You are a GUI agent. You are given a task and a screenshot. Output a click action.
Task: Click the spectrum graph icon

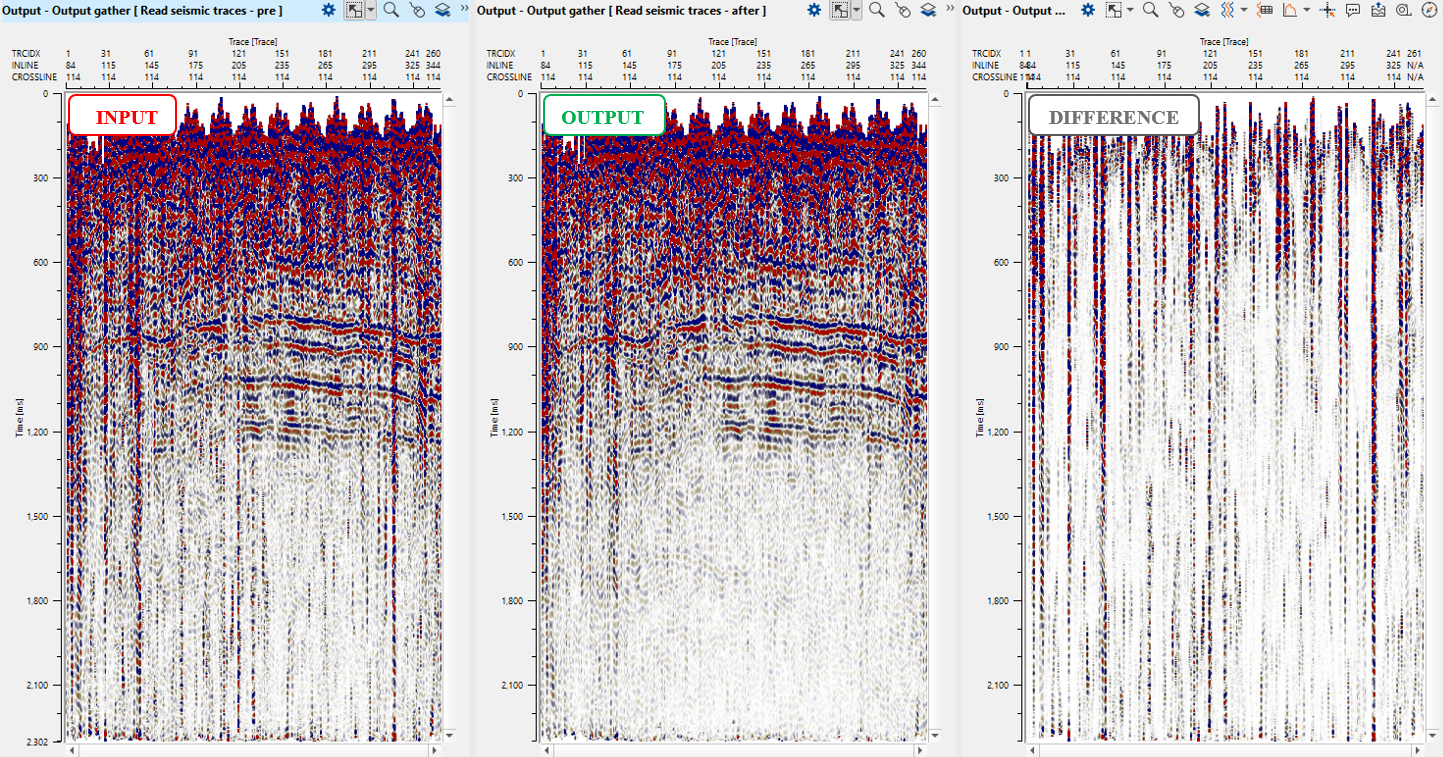[x=1291, y=10]
